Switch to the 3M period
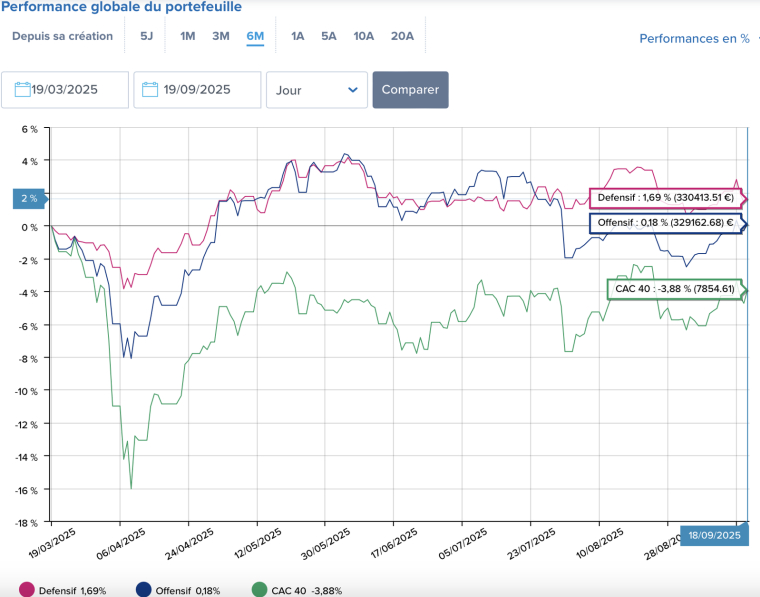This screenshot has height=597, width=760. [221, 36]
